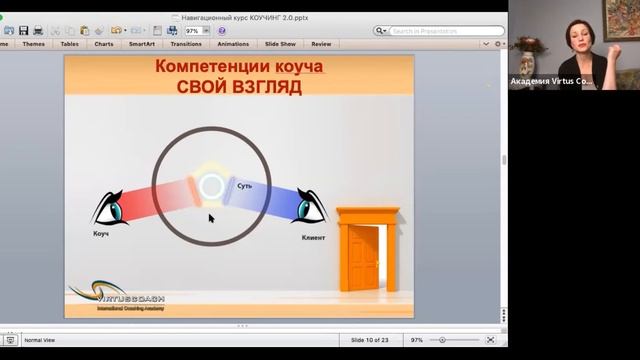Open the Tables ribbon tab

tap(69, 44)
